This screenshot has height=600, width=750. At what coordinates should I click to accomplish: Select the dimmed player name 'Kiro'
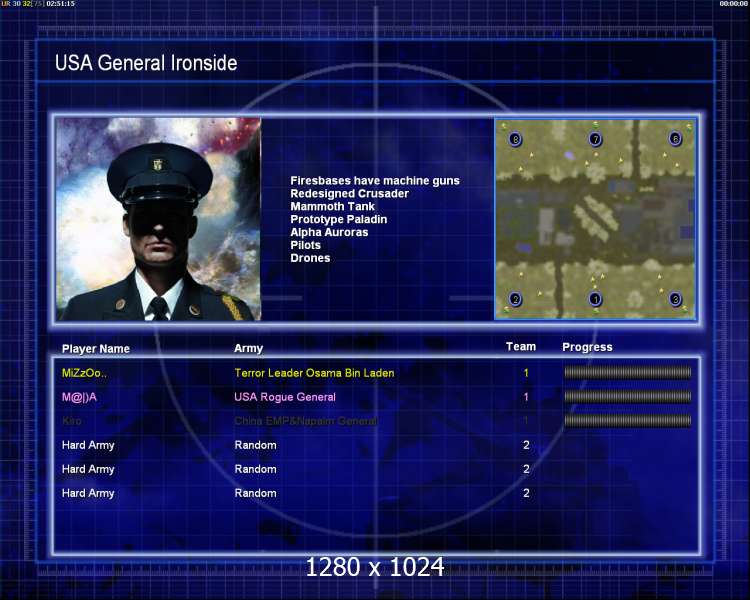click(x=71, y=421)
